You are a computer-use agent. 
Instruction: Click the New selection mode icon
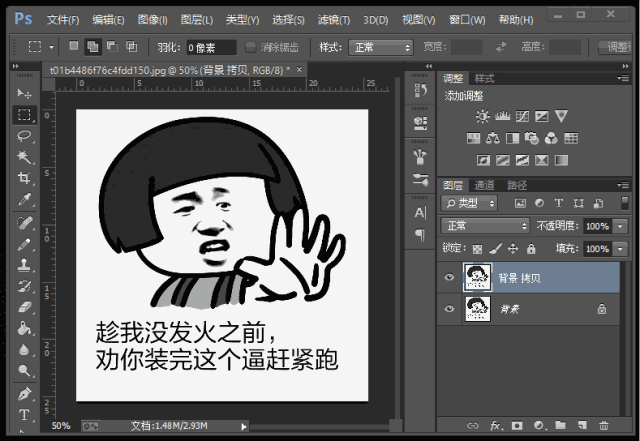(73, 46)
